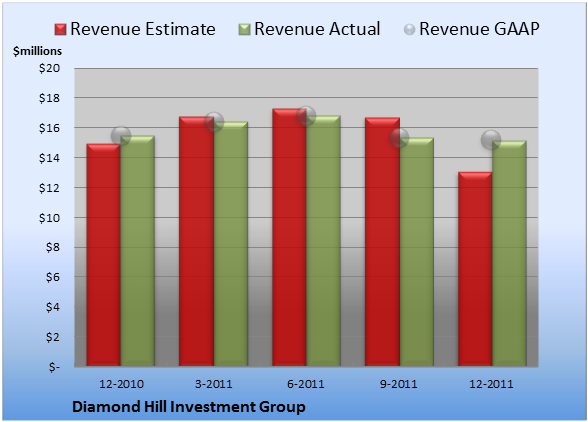The width and height of the screenshot is (588, 422).
Task: Click the $millions axis title
Action: [37, 51]
